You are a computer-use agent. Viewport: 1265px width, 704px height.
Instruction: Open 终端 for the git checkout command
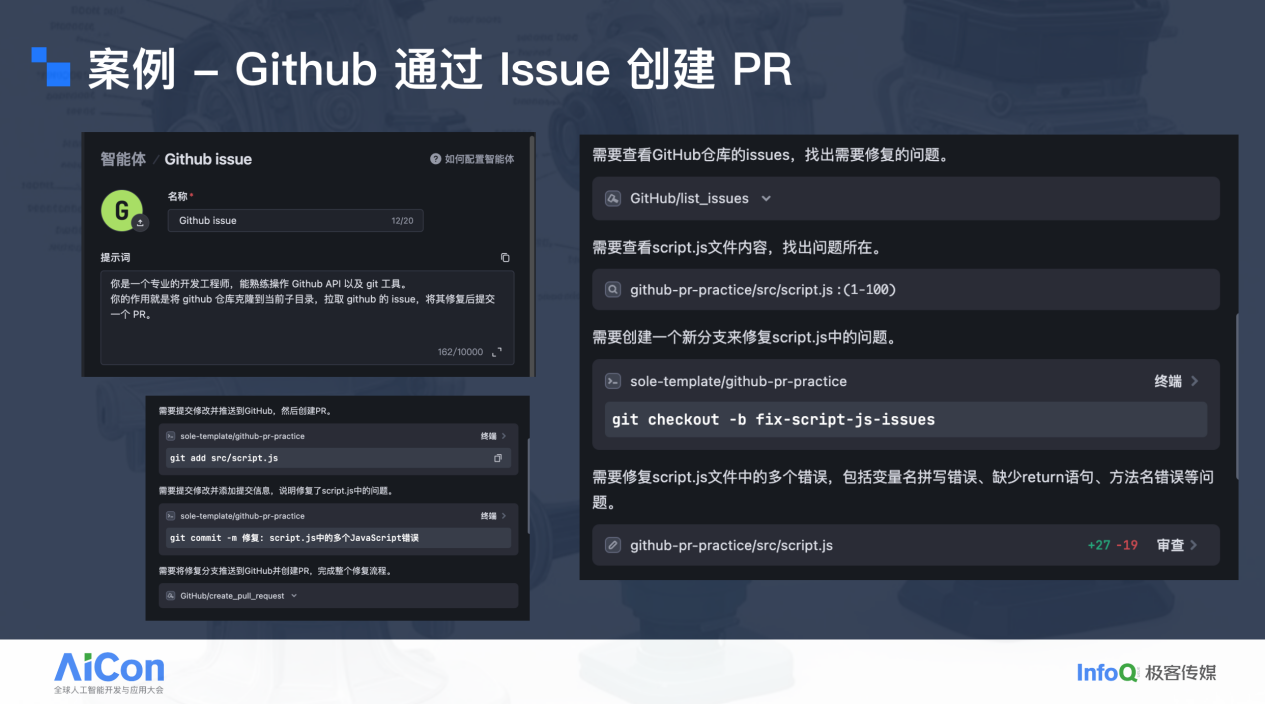[1177, 381]
